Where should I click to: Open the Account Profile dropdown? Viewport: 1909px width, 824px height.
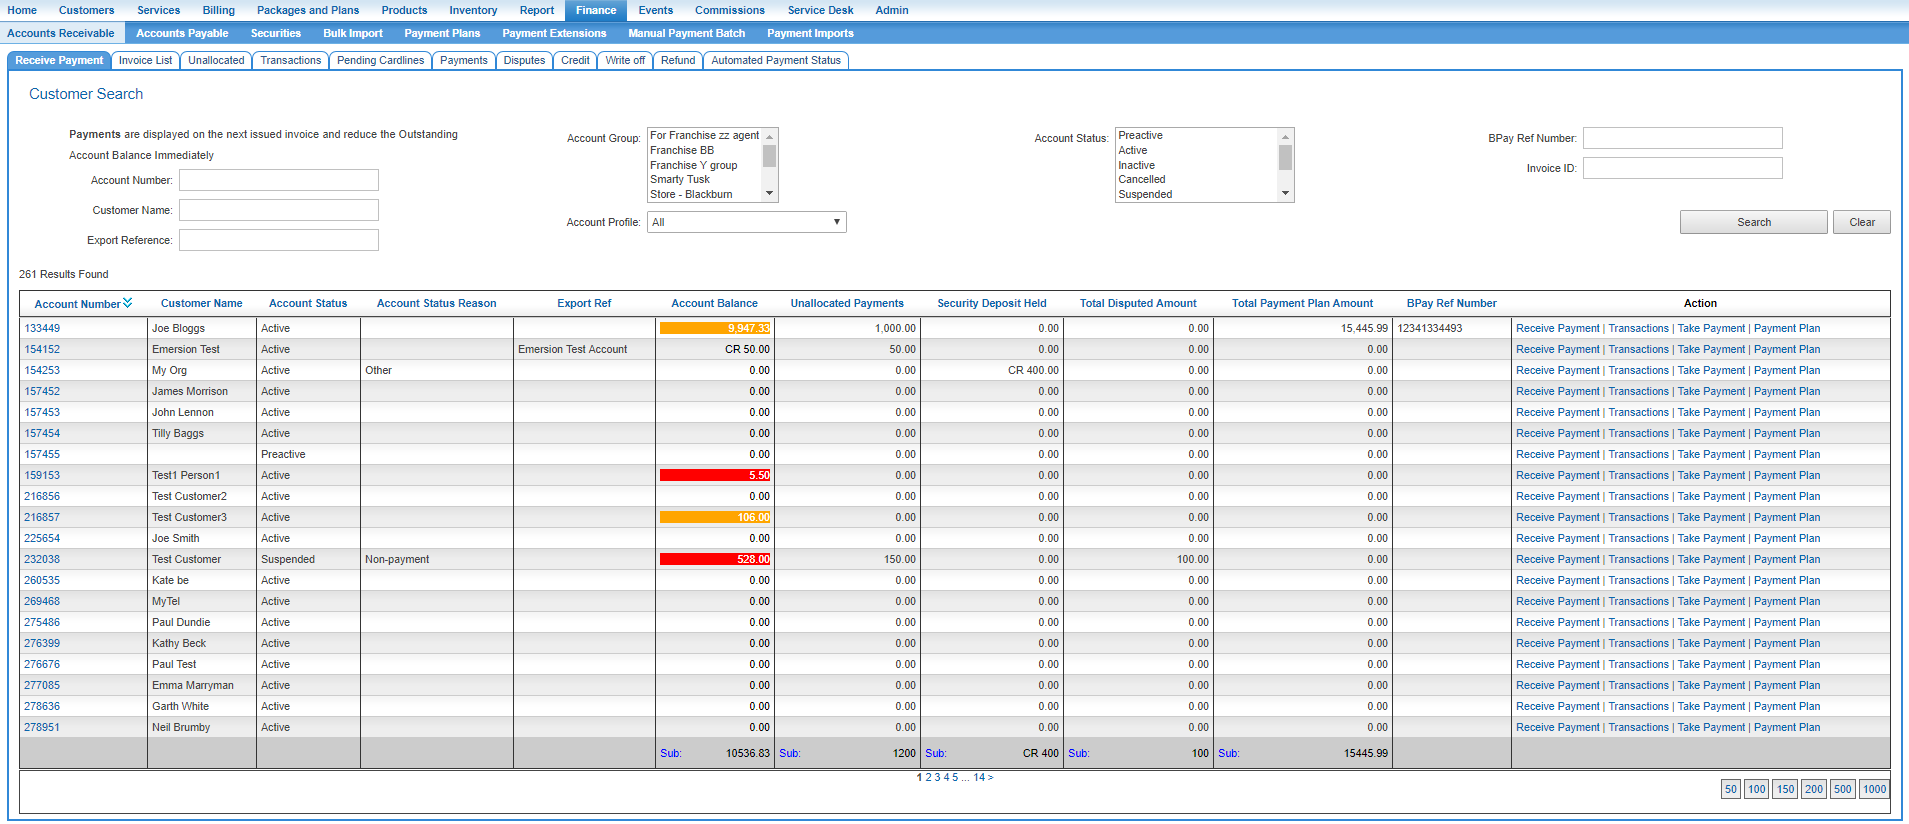pyautogui.click(x=746, y=222)
